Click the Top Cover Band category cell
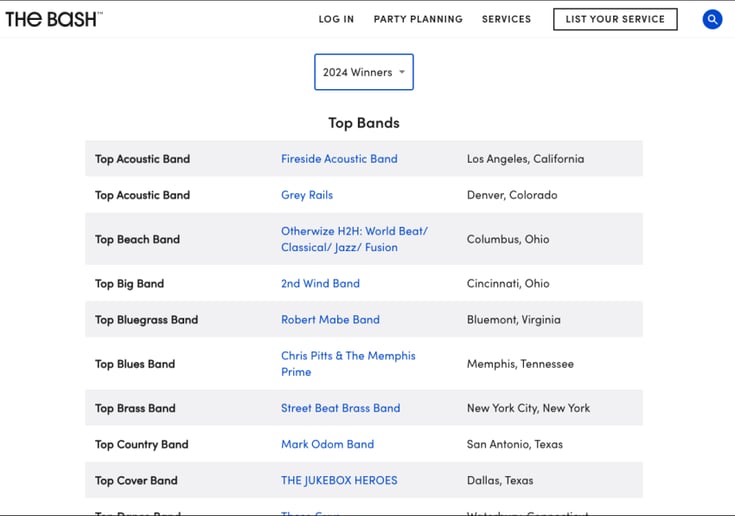 (136, 481)
